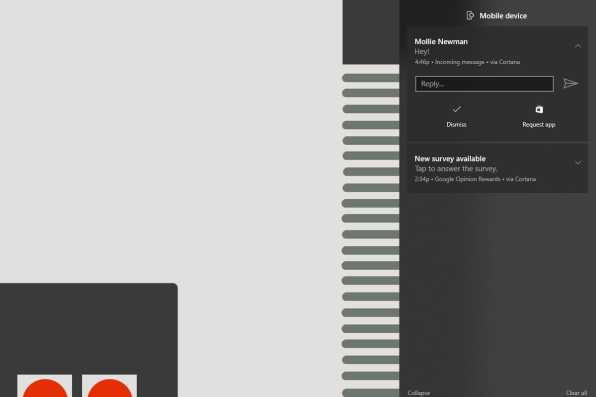
Task: Expand the New survey available notification
Action: [x=578, y=163]
